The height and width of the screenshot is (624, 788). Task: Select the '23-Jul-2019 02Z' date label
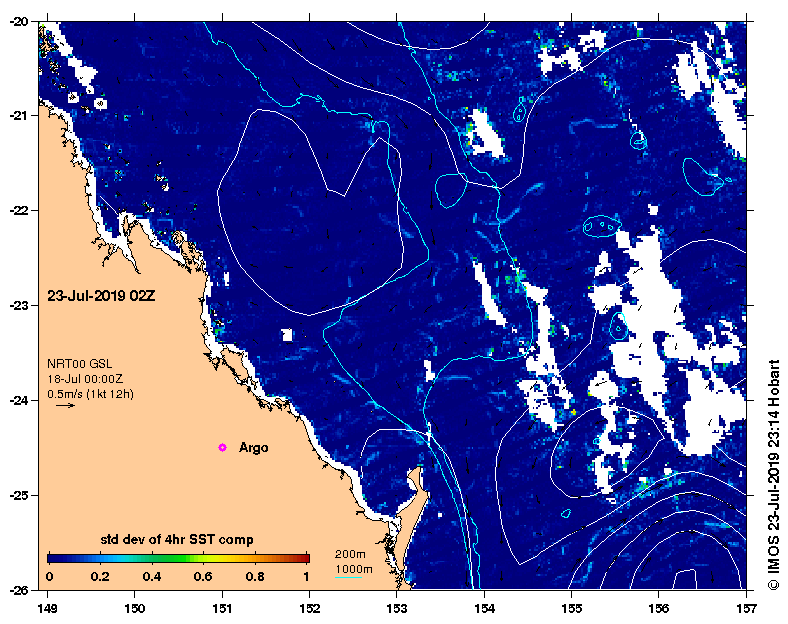click(102, 296)
